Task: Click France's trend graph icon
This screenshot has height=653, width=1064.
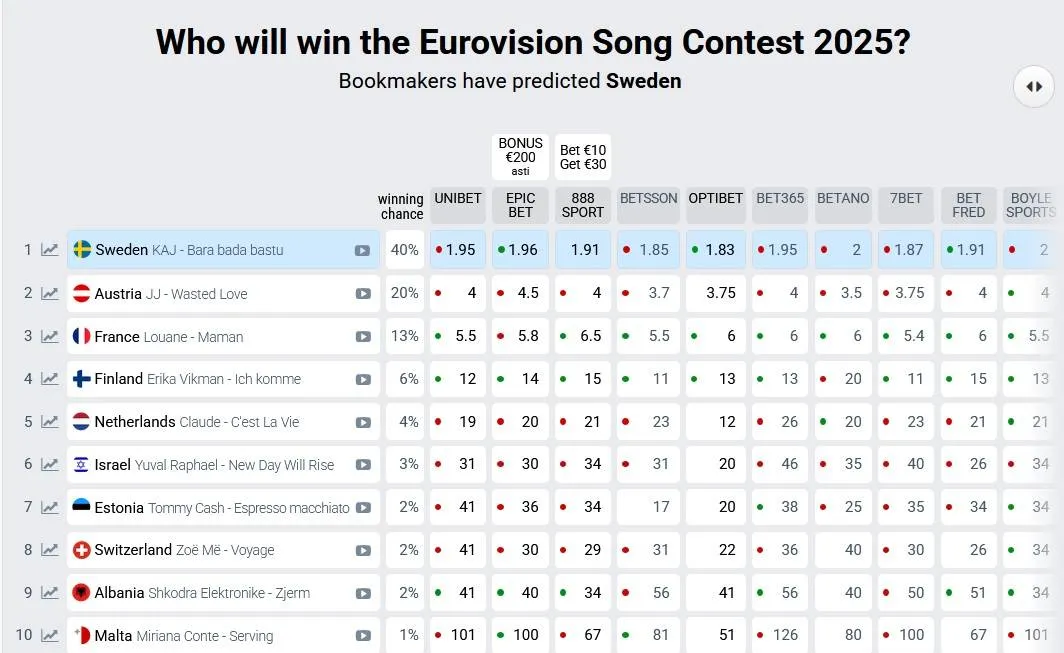Action: tap(50, 336)
